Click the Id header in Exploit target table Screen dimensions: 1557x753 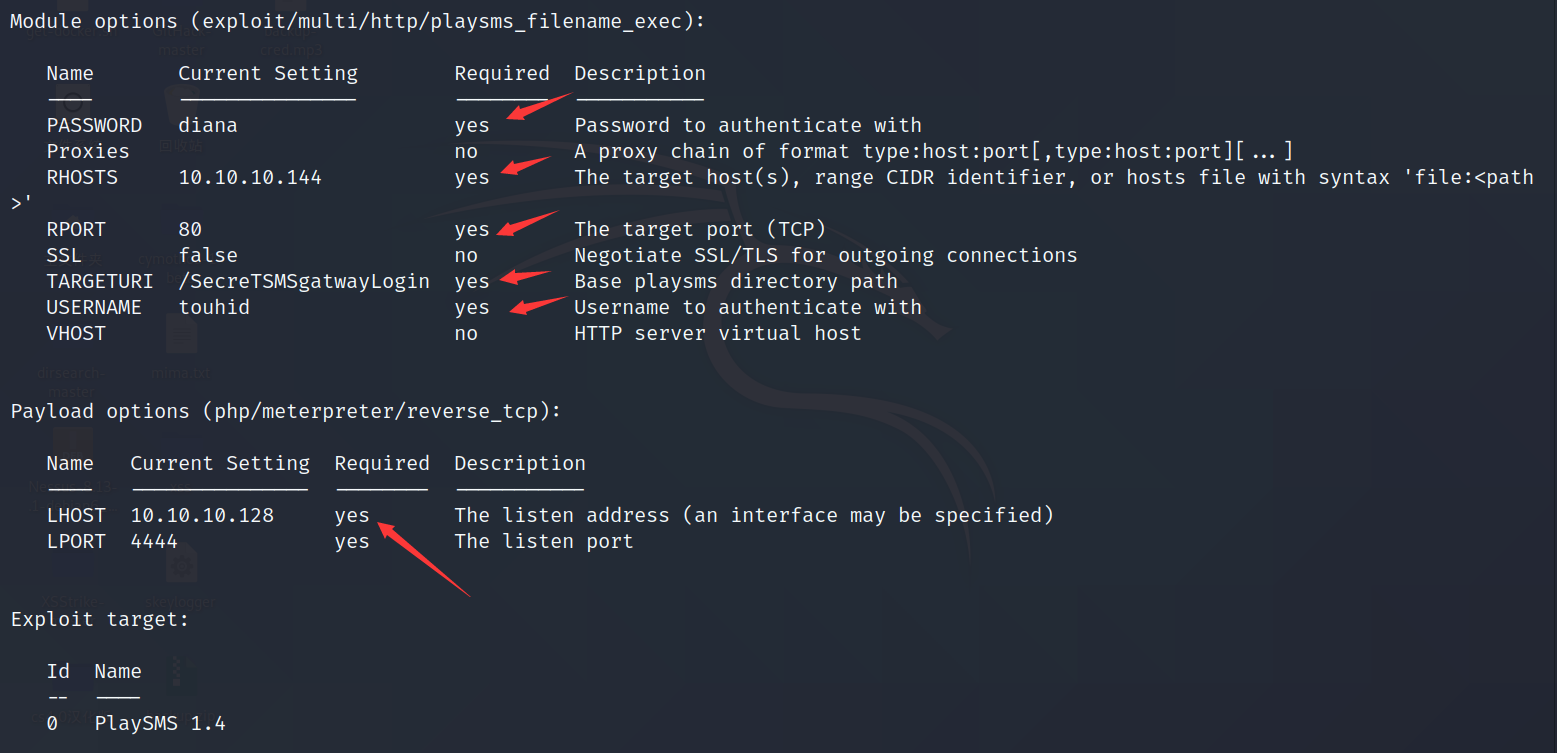click(58, 671)
